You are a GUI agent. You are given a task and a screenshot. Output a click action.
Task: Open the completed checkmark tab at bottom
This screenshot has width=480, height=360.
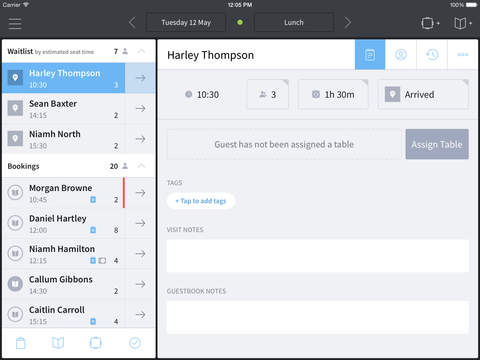point(135,343)
